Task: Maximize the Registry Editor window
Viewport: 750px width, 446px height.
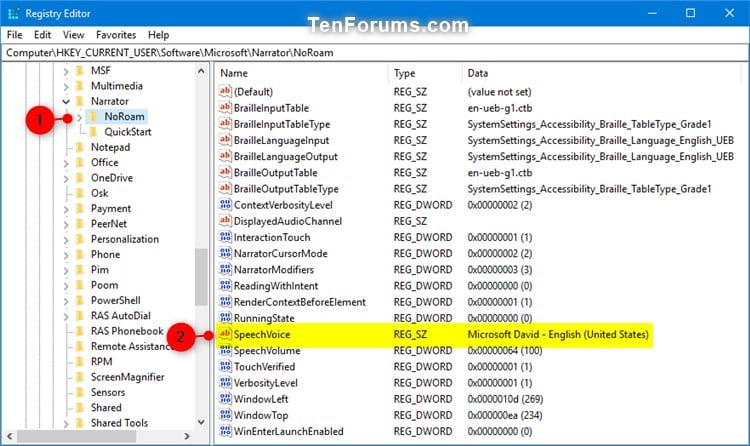Action: pos(690,13)
